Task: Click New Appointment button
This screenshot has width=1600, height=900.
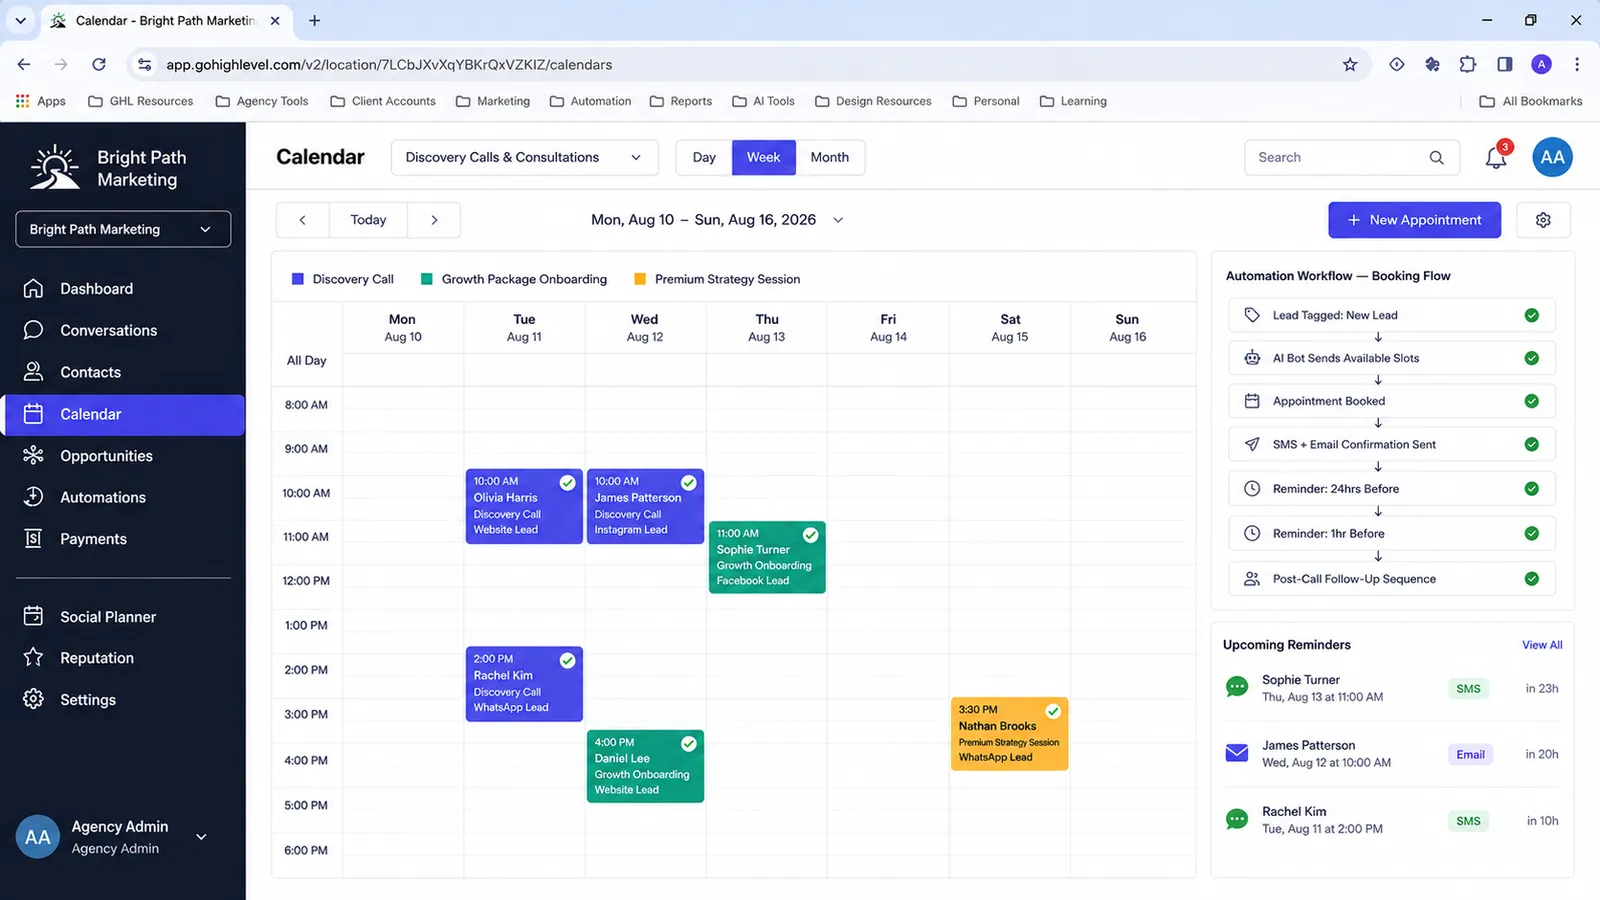Action: (1414, 220)
